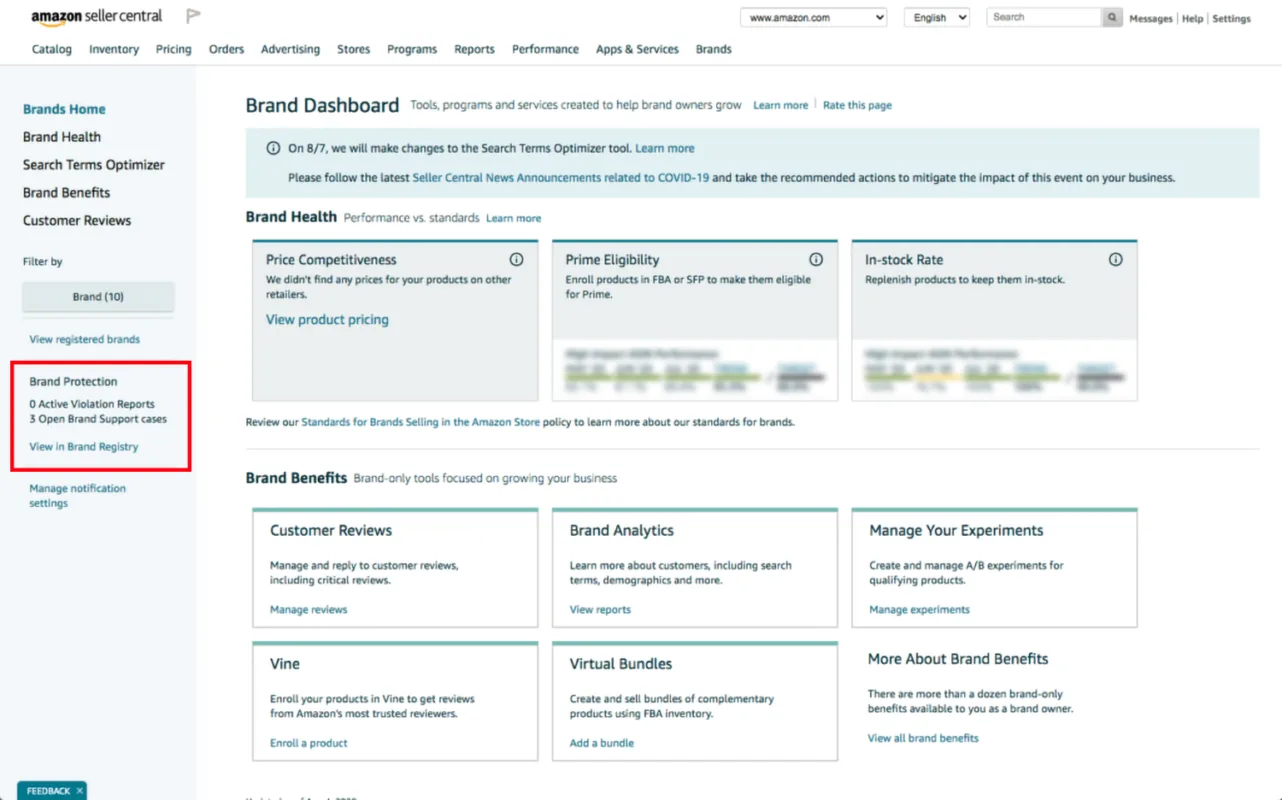Open the Catalog menu
This screenshot has height=800, width=1282.
(x=52, y=49)
